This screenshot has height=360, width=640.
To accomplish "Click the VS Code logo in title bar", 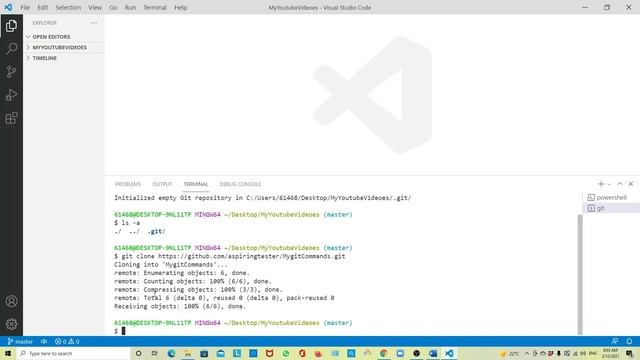I will tap(8, 7).
